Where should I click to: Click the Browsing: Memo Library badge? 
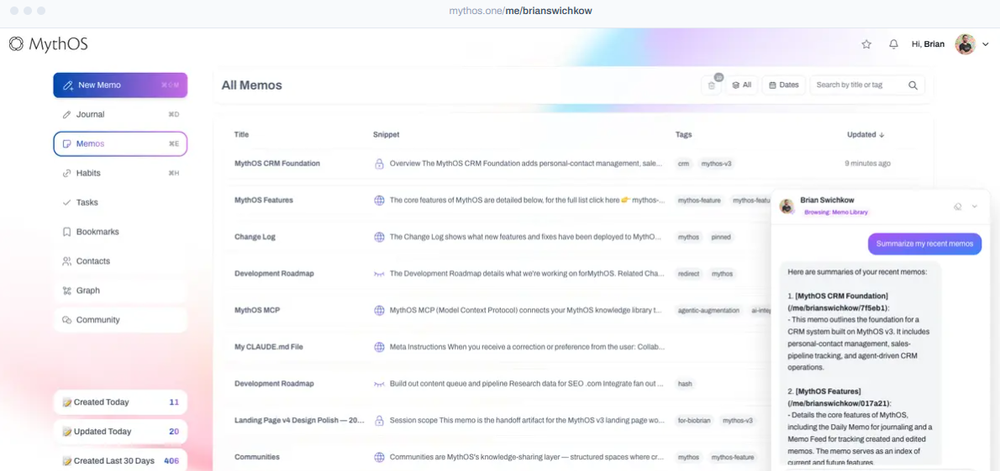point(836,212)
